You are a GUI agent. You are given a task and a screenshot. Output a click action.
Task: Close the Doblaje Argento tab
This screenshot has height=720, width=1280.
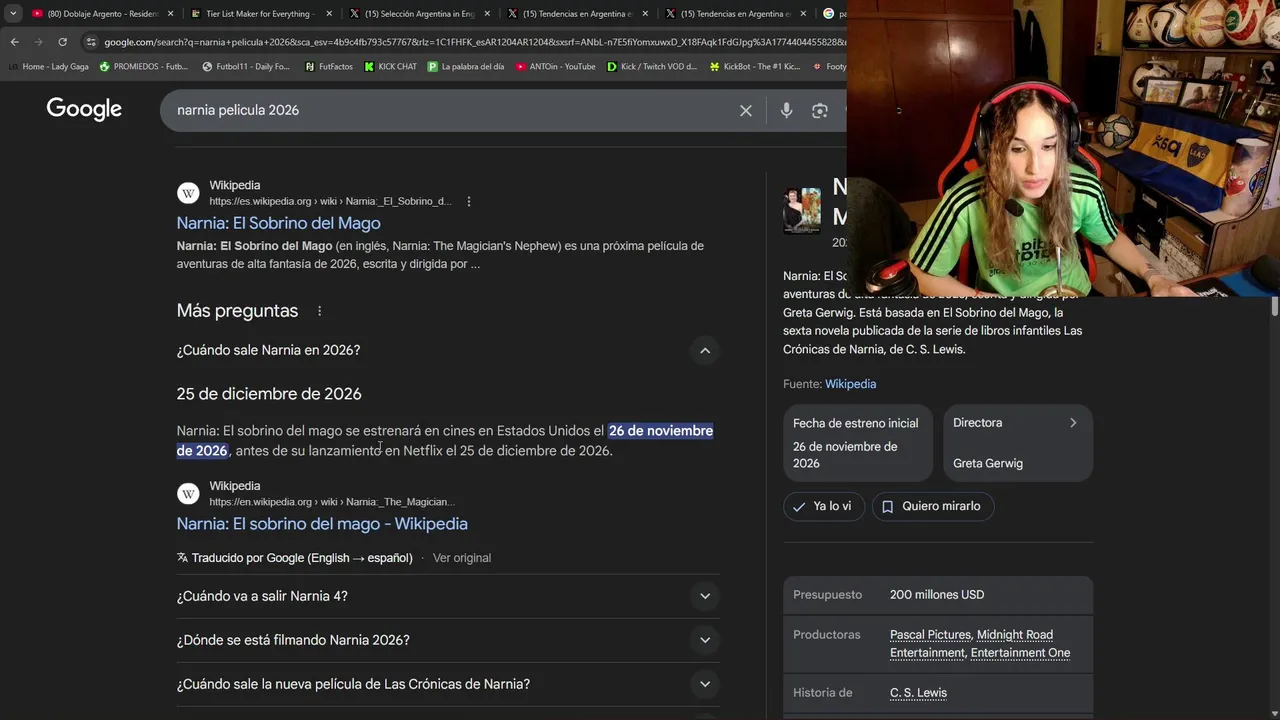pyautogui.click(x=171, y=14)
